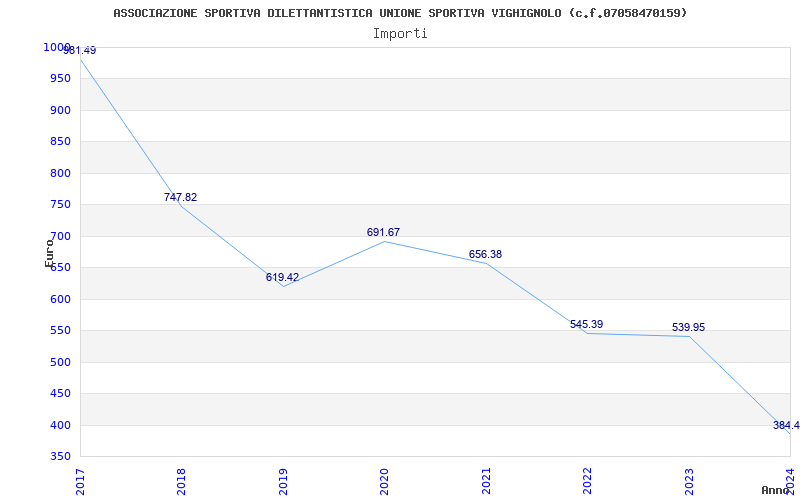Viewport: 800px width, 500px height.
Task: Select the 691.67 data label
Action: coord(383,233)
